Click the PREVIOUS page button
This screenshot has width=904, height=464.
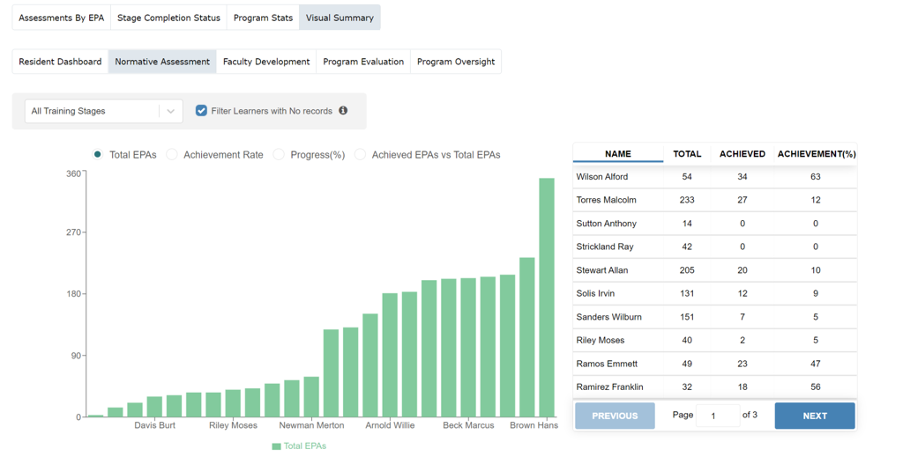coord(614,416)
